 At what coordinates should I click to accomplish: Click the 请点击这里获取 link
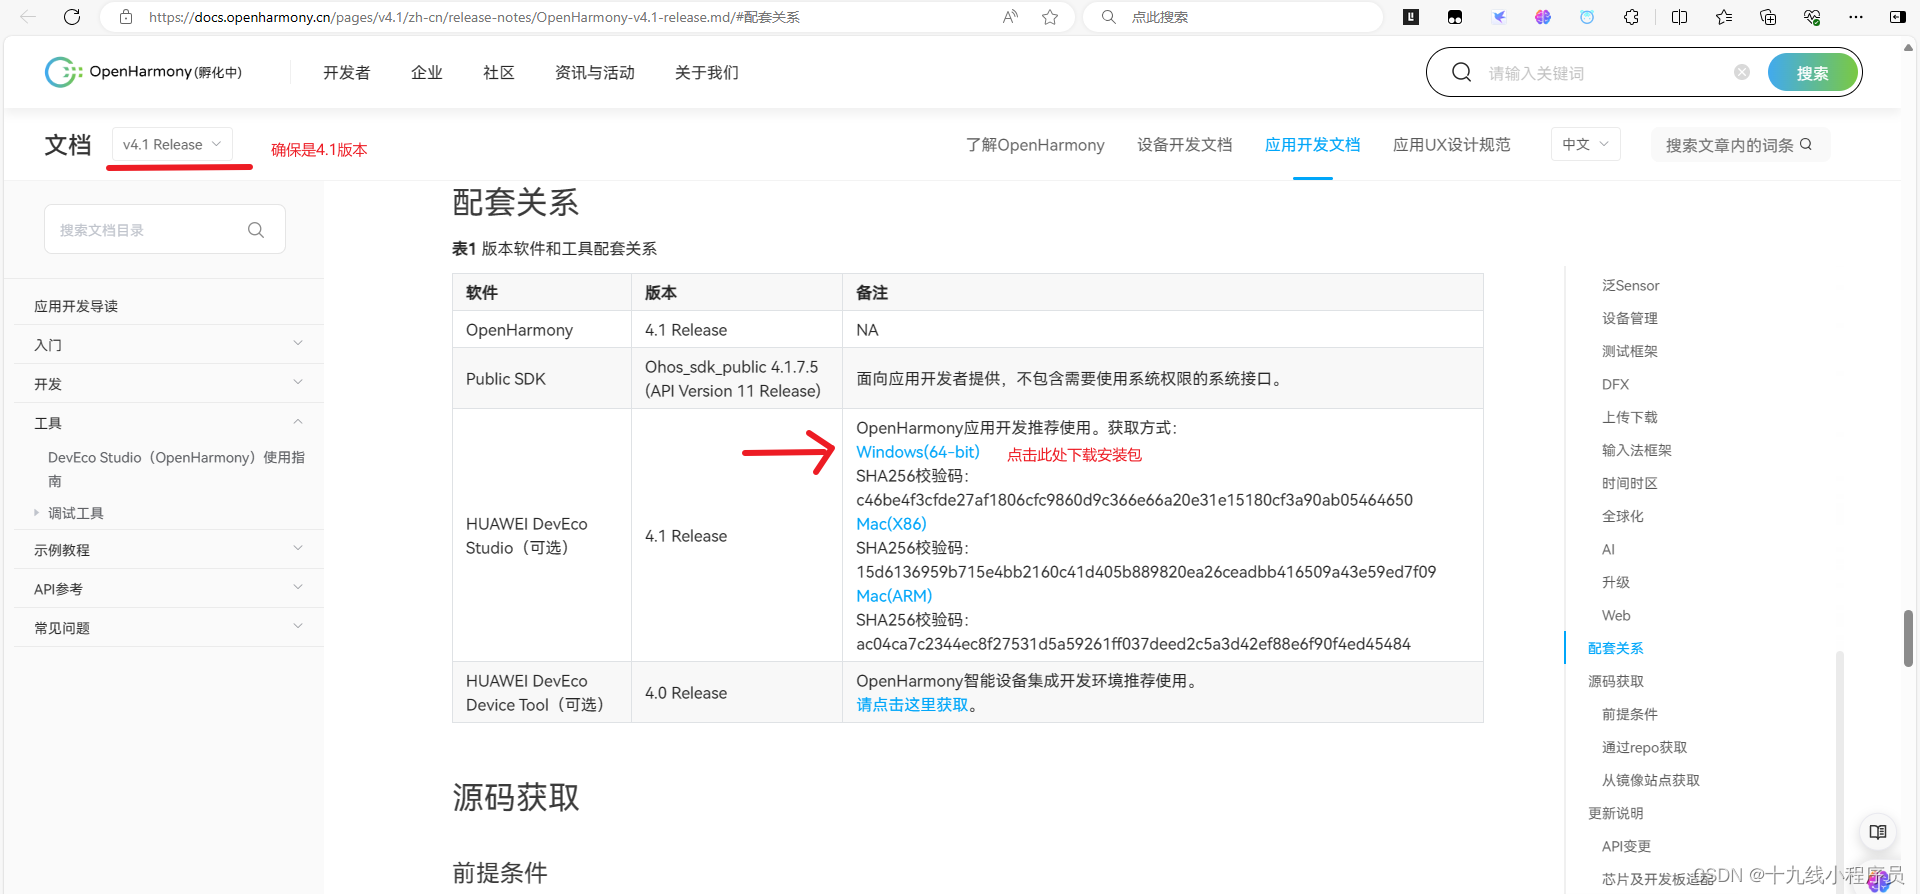click(x=912, y=705)
